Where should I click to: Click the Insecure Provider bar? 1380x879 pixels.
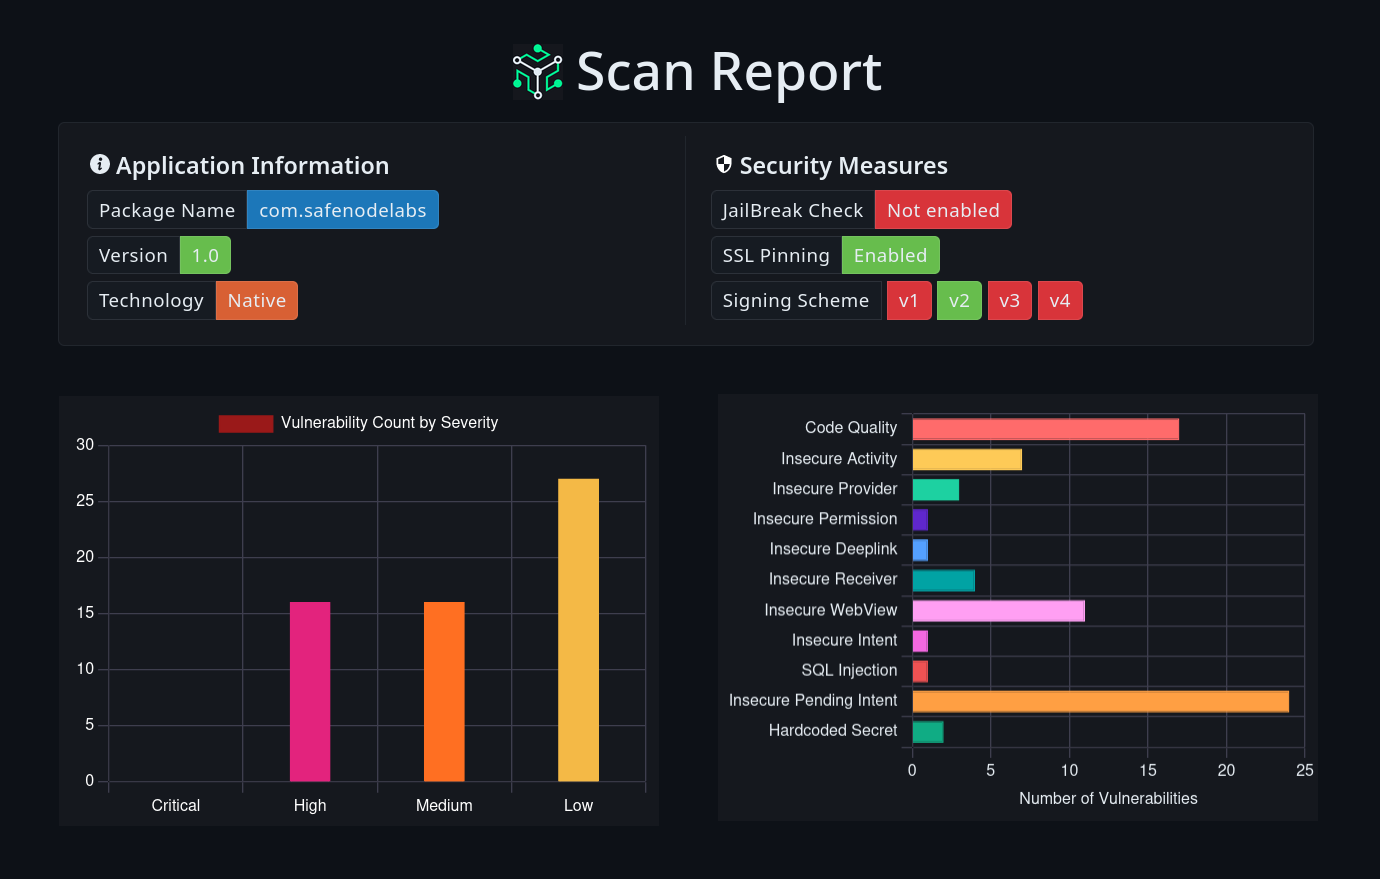[936, 489]
